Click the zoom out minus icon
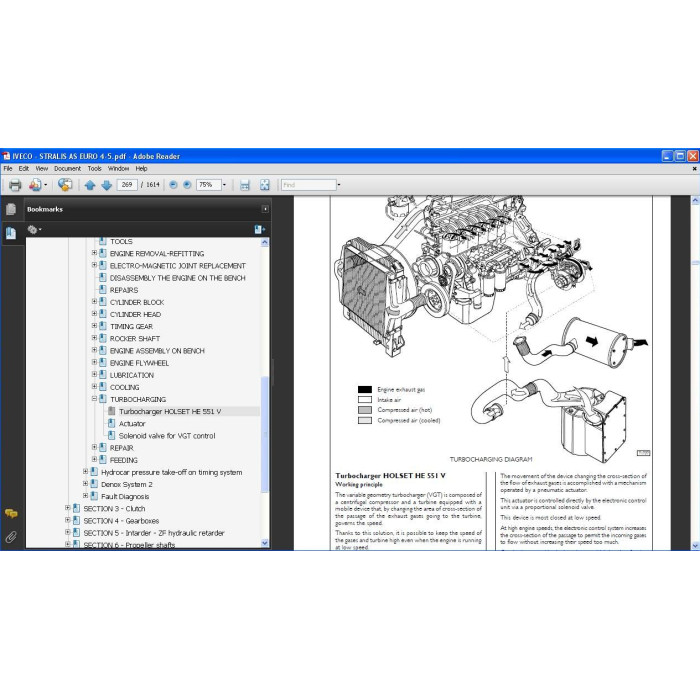Image resolution: width=700 pixels, height=700 pixels. [x=173, y=185]
